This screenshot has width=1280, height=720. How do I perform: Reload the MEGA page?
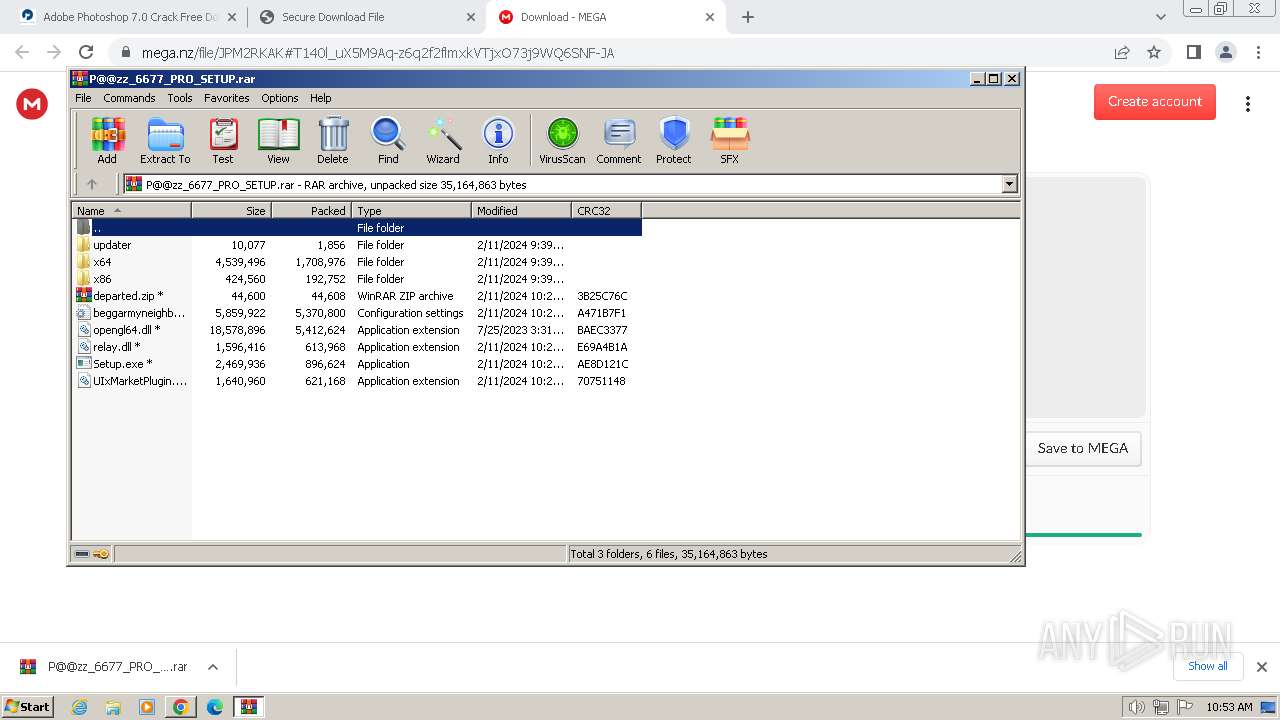tap(86, 52)
